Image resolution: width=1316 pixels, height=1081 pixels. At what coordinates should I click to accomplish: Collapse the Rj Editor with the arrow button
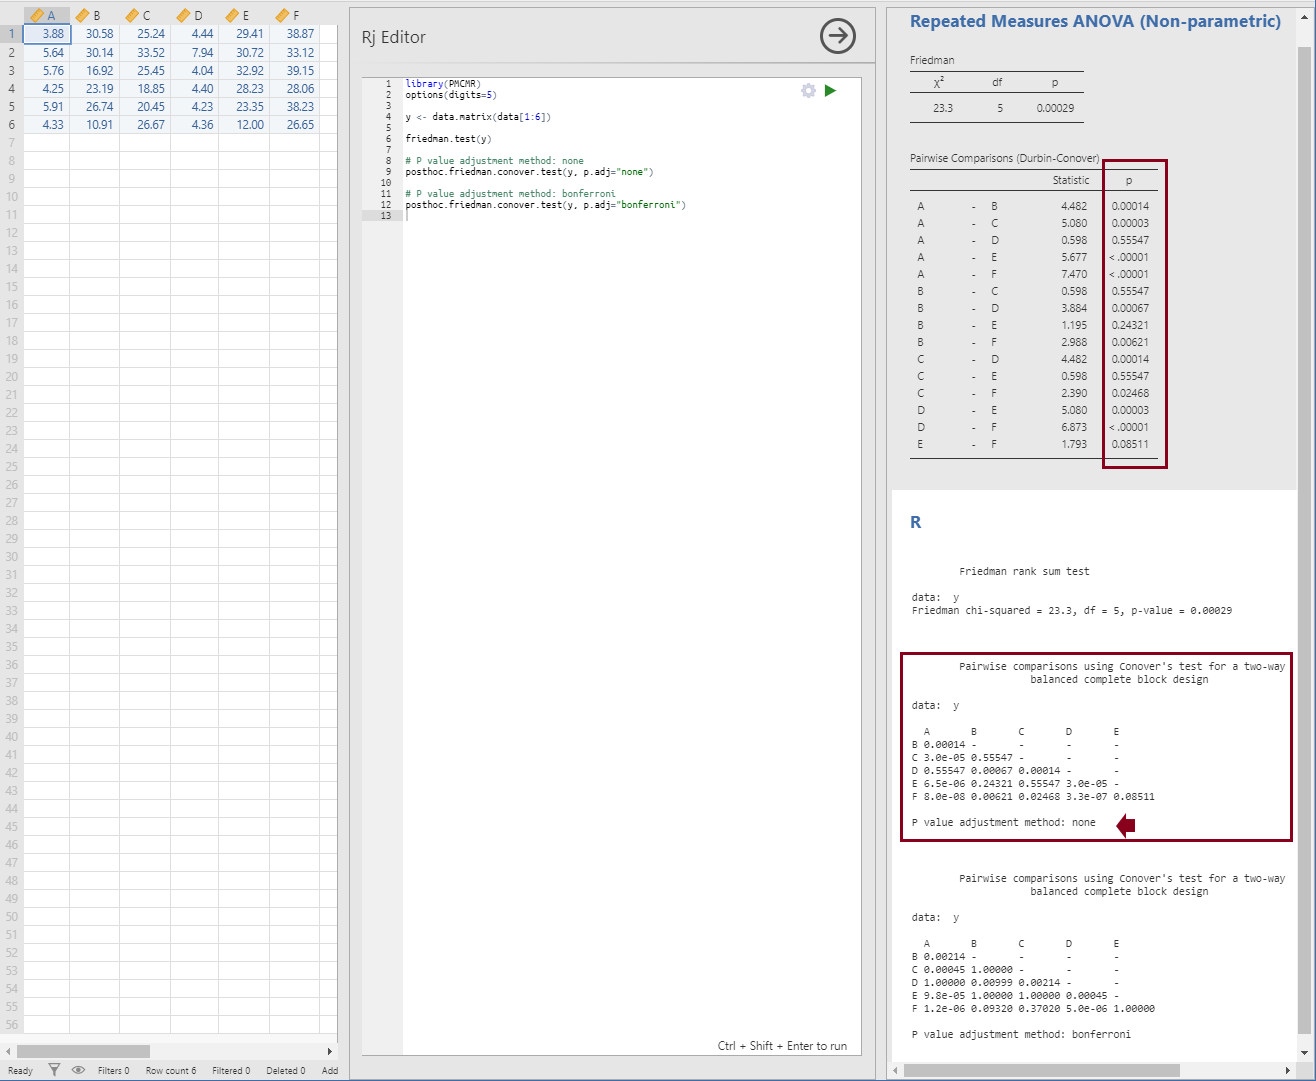click(x=837, y=36)
